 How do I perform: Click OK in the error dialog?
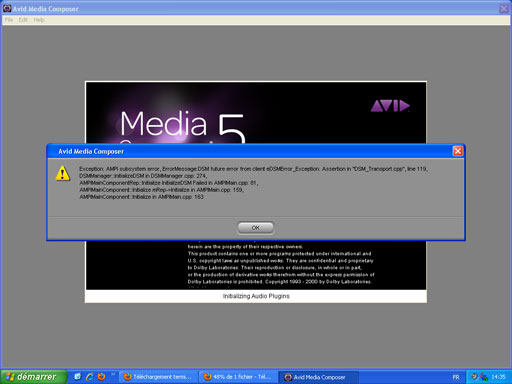(x=255, y=228)
